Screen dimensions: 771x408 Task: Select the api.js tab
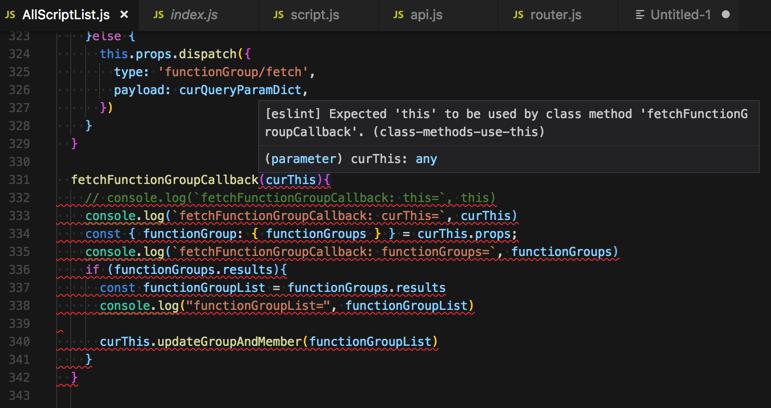pos(426,15)
